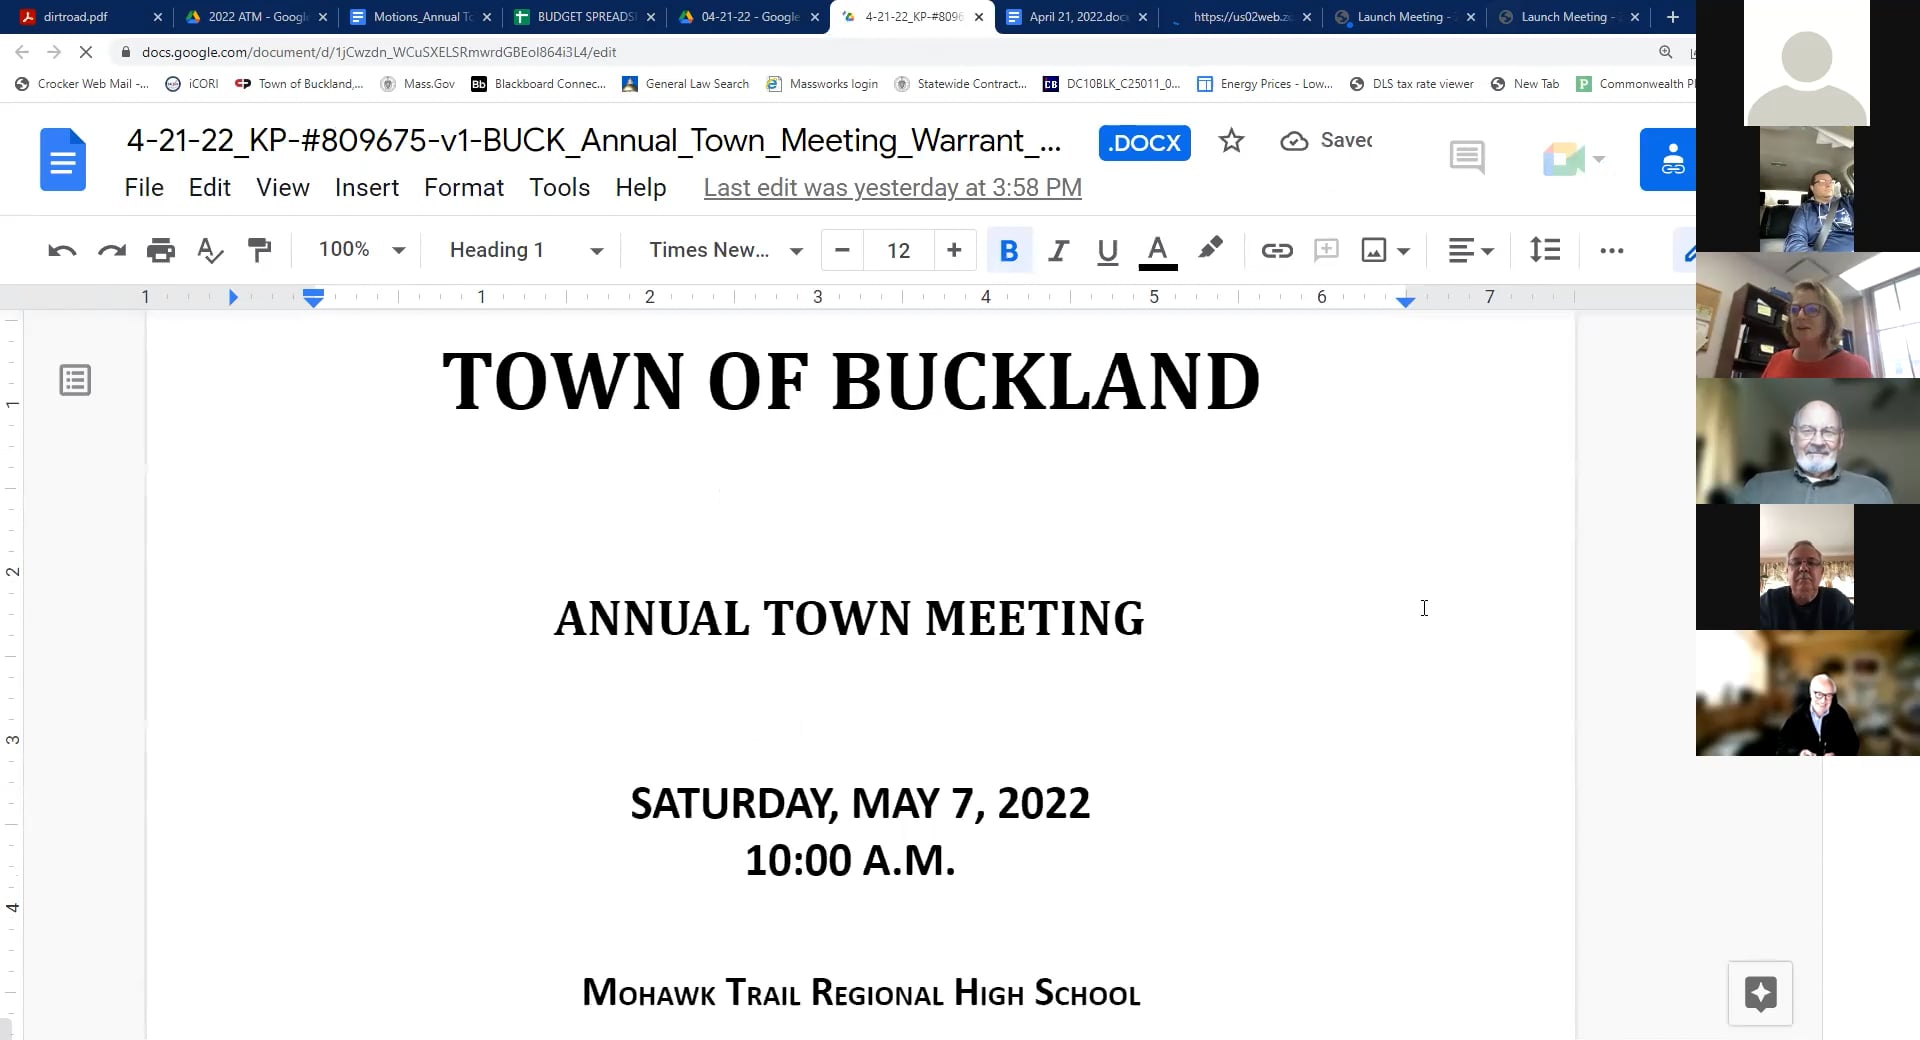This screenshot has height=1040, width=1920.
Task: Open the text alignment dropdown
Action: click(1471, 250)
